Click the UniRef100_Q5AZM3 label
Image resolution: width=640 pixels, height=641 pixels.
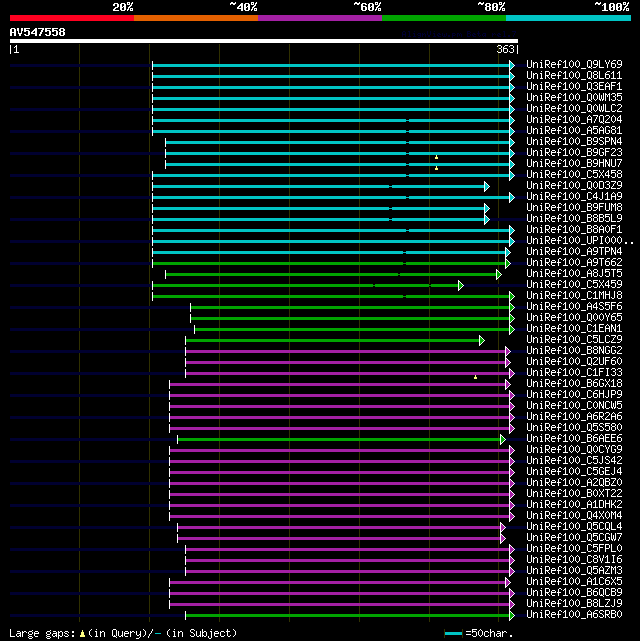pyautogui.click(x=574, y=571)
